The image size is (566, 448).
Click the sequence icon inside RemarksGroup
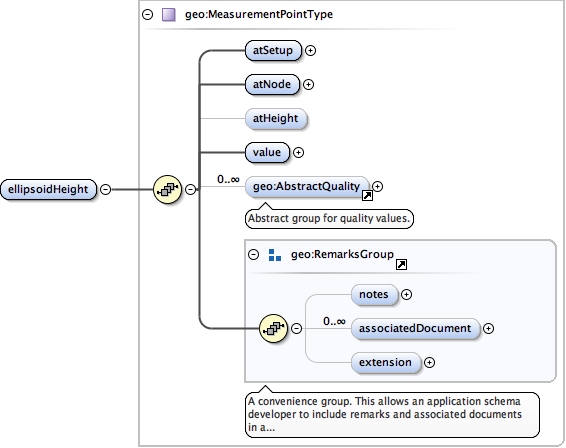click(273, 328)
